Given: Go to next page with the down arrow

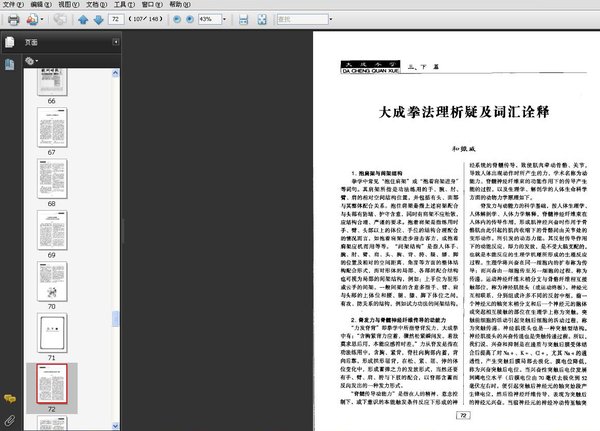Looking at the screenshot, I should pyautogui.click(x=99, y=20).
